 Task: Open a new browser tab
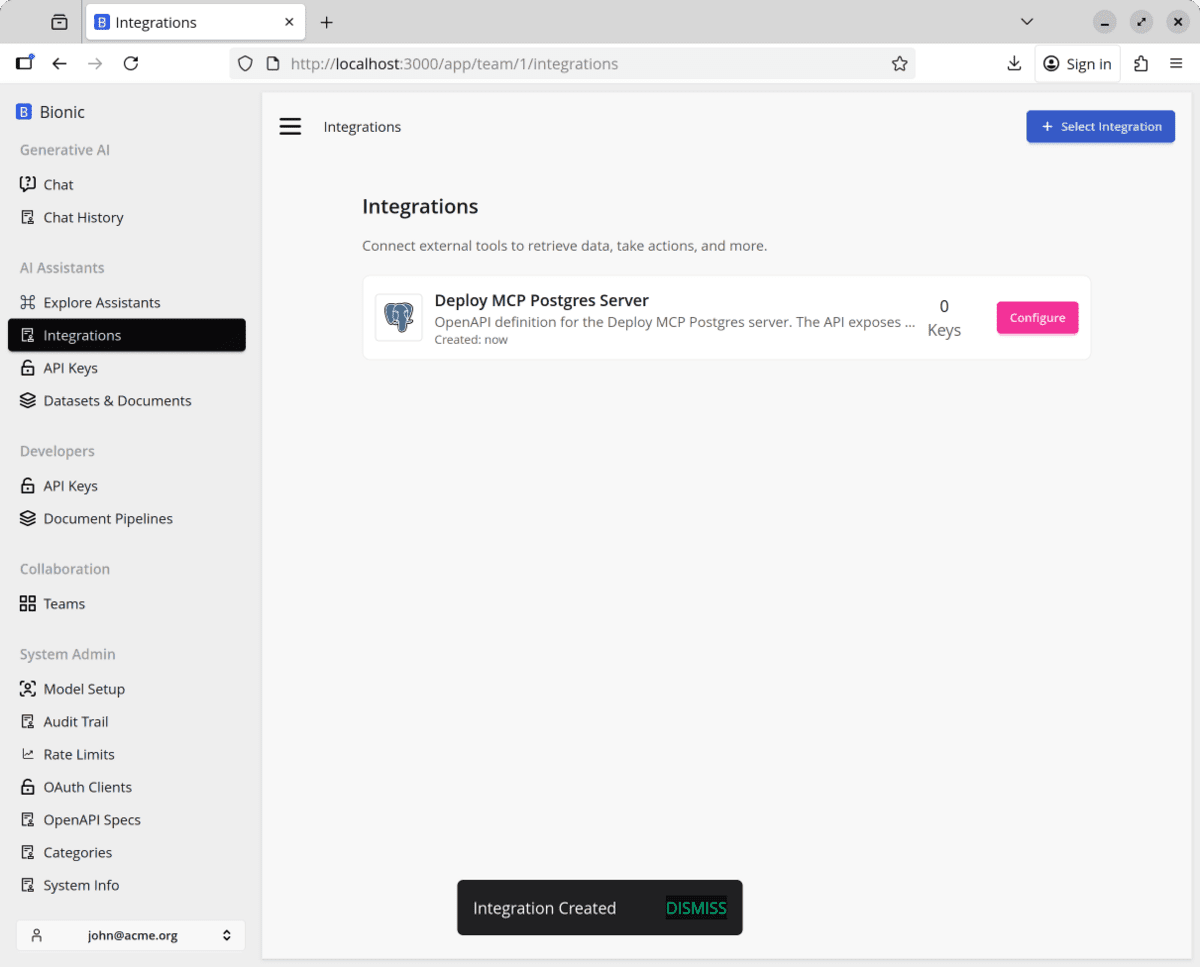326,22
